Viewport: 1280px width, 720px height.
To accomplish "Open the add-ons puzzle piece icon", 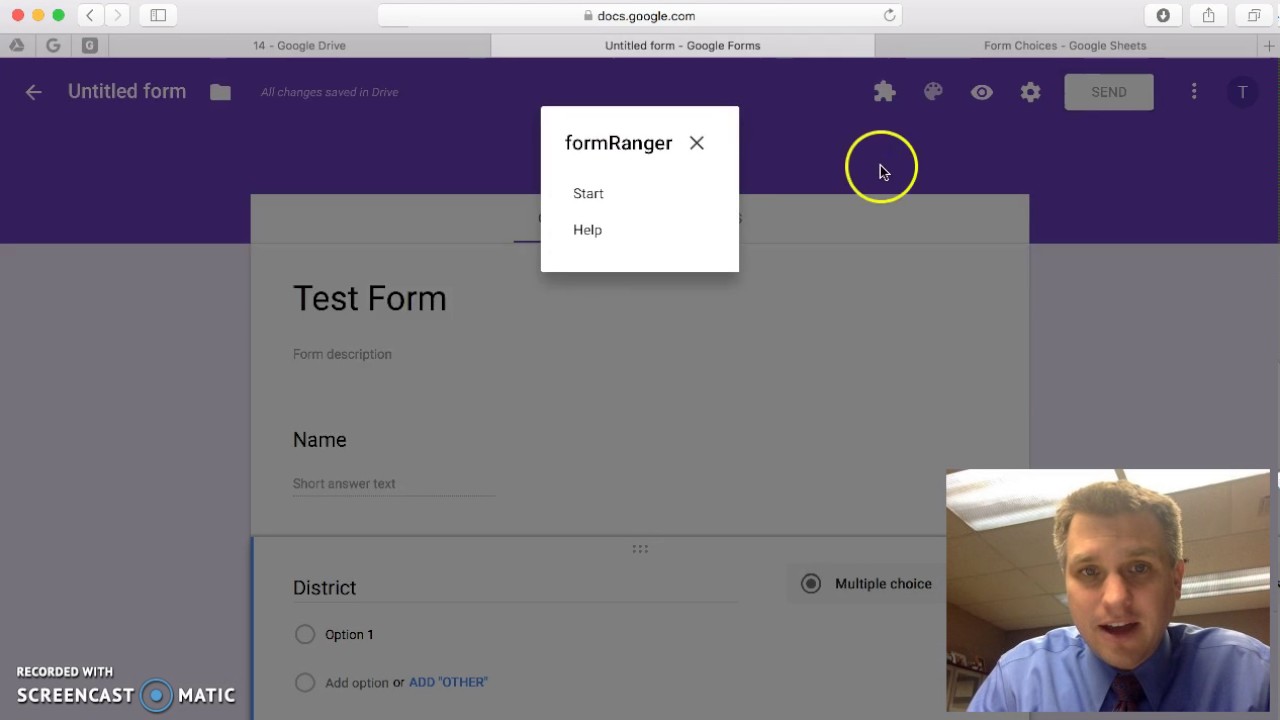I will click(884, 92).
